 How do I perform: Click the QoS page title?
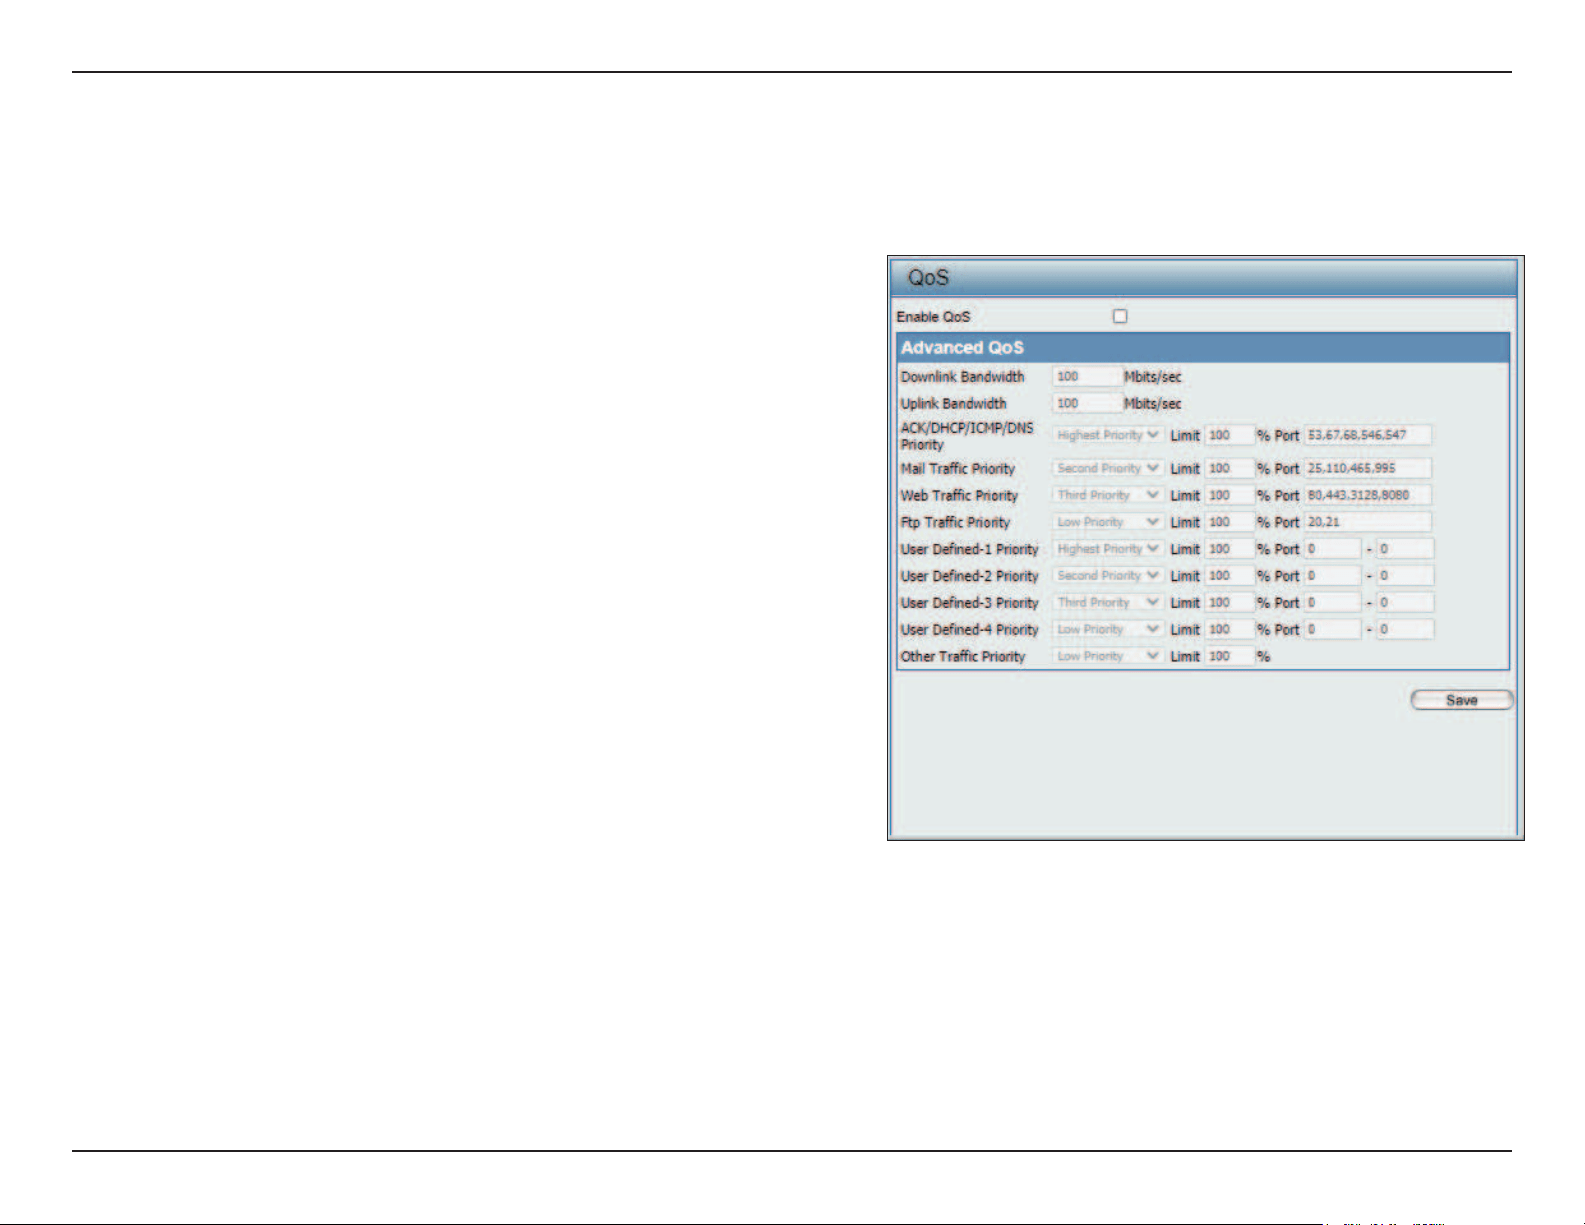tap(928, 278)
